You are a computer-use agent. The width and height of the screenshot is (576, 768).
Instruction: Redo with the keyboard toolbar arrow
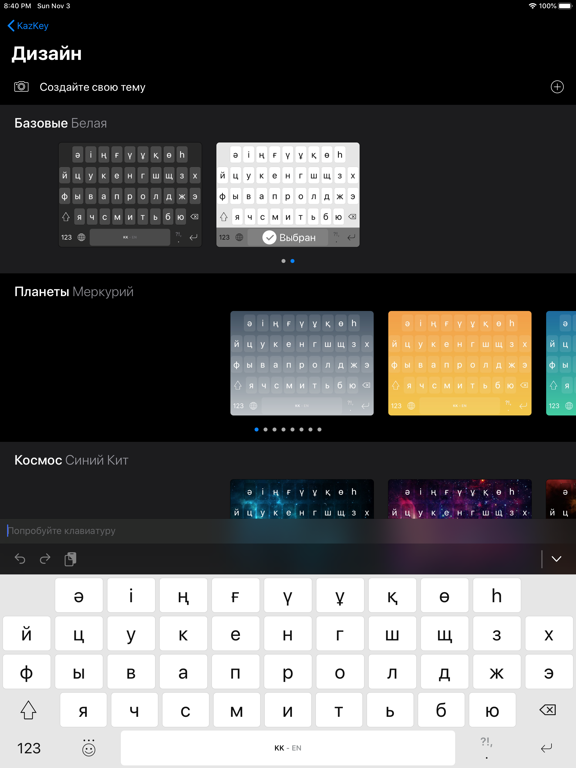point(45,559)
